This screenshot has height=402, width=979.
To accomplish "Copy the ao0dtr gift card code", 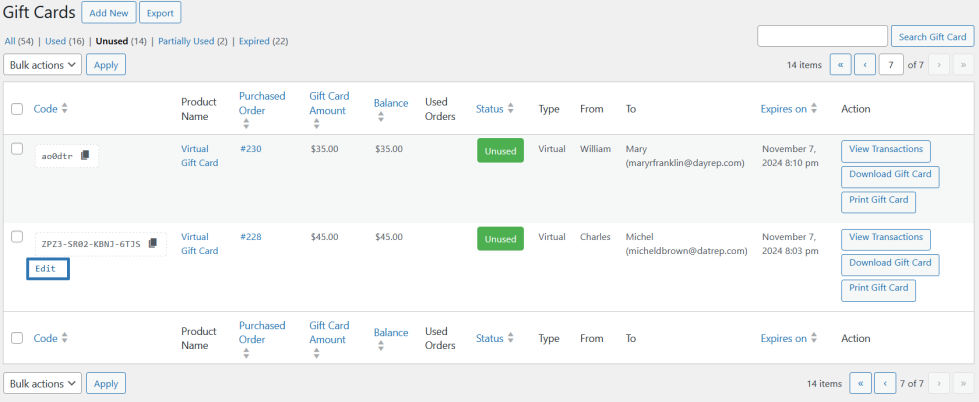I will (85, 155).
